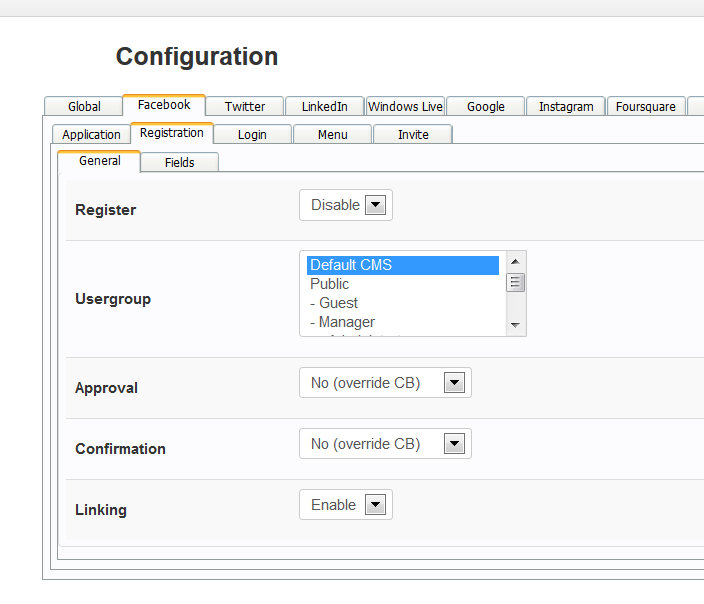Switch to the Windows Live tab
This screenshot has width=704, height=604.
[x=405, y=106]
